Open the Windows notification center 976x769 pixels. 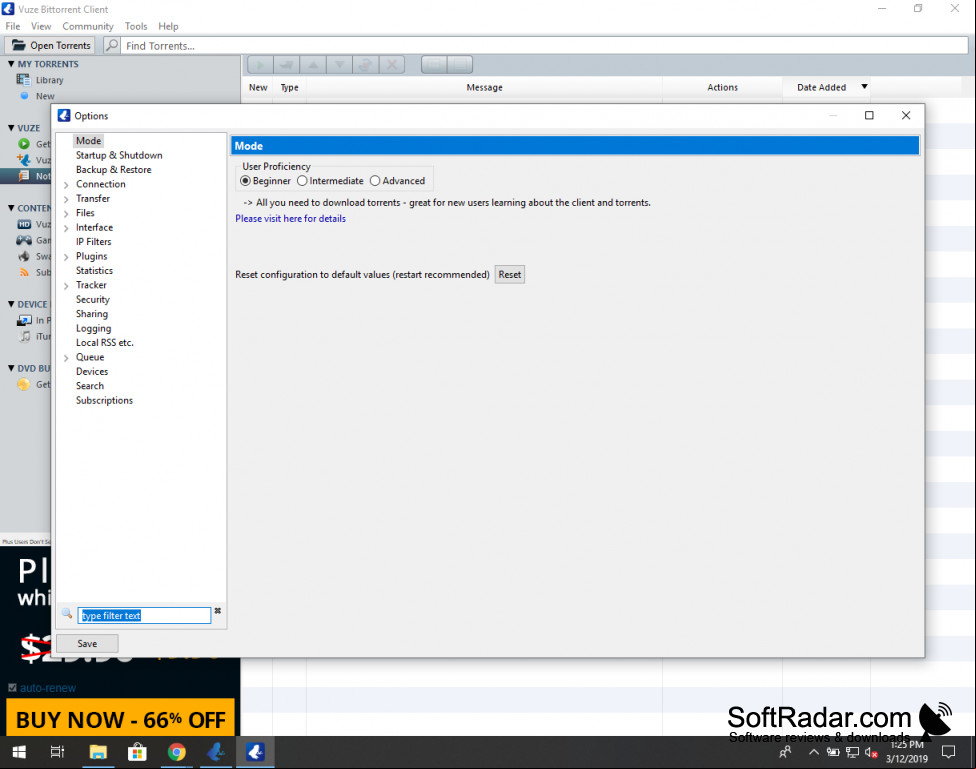[949, 752]
